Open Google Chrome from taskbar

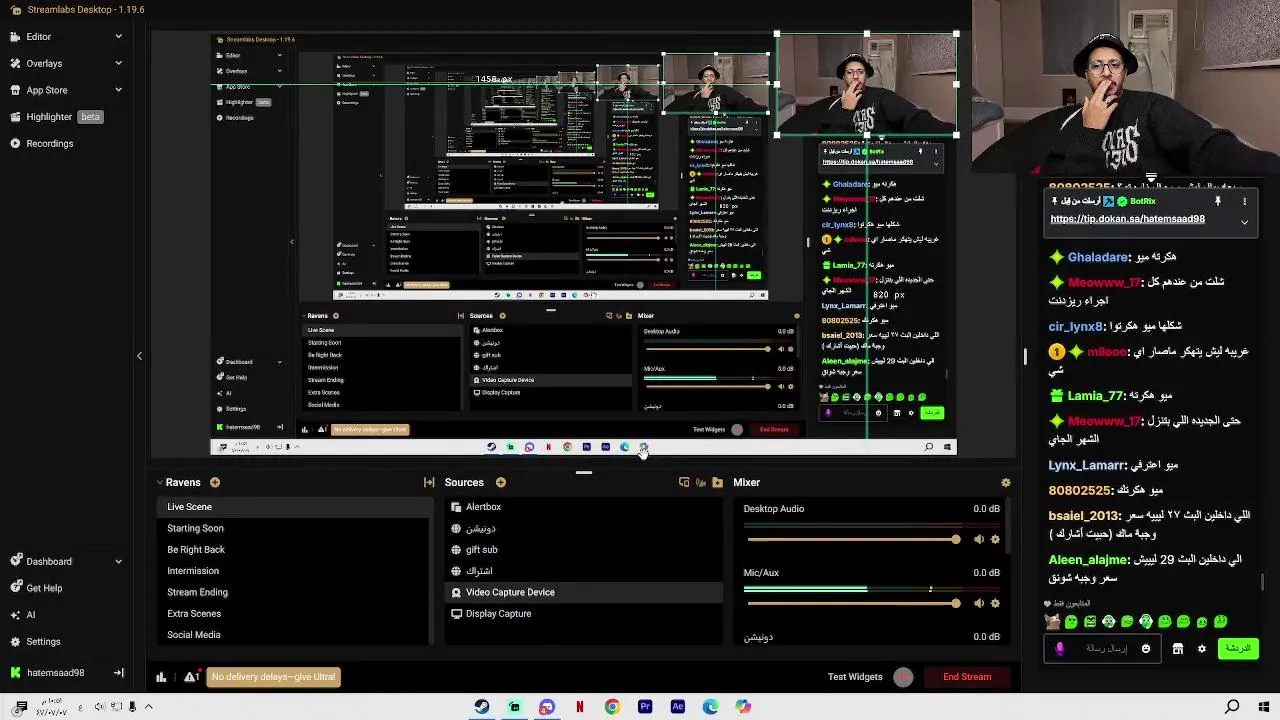click(x=612, y=707)
